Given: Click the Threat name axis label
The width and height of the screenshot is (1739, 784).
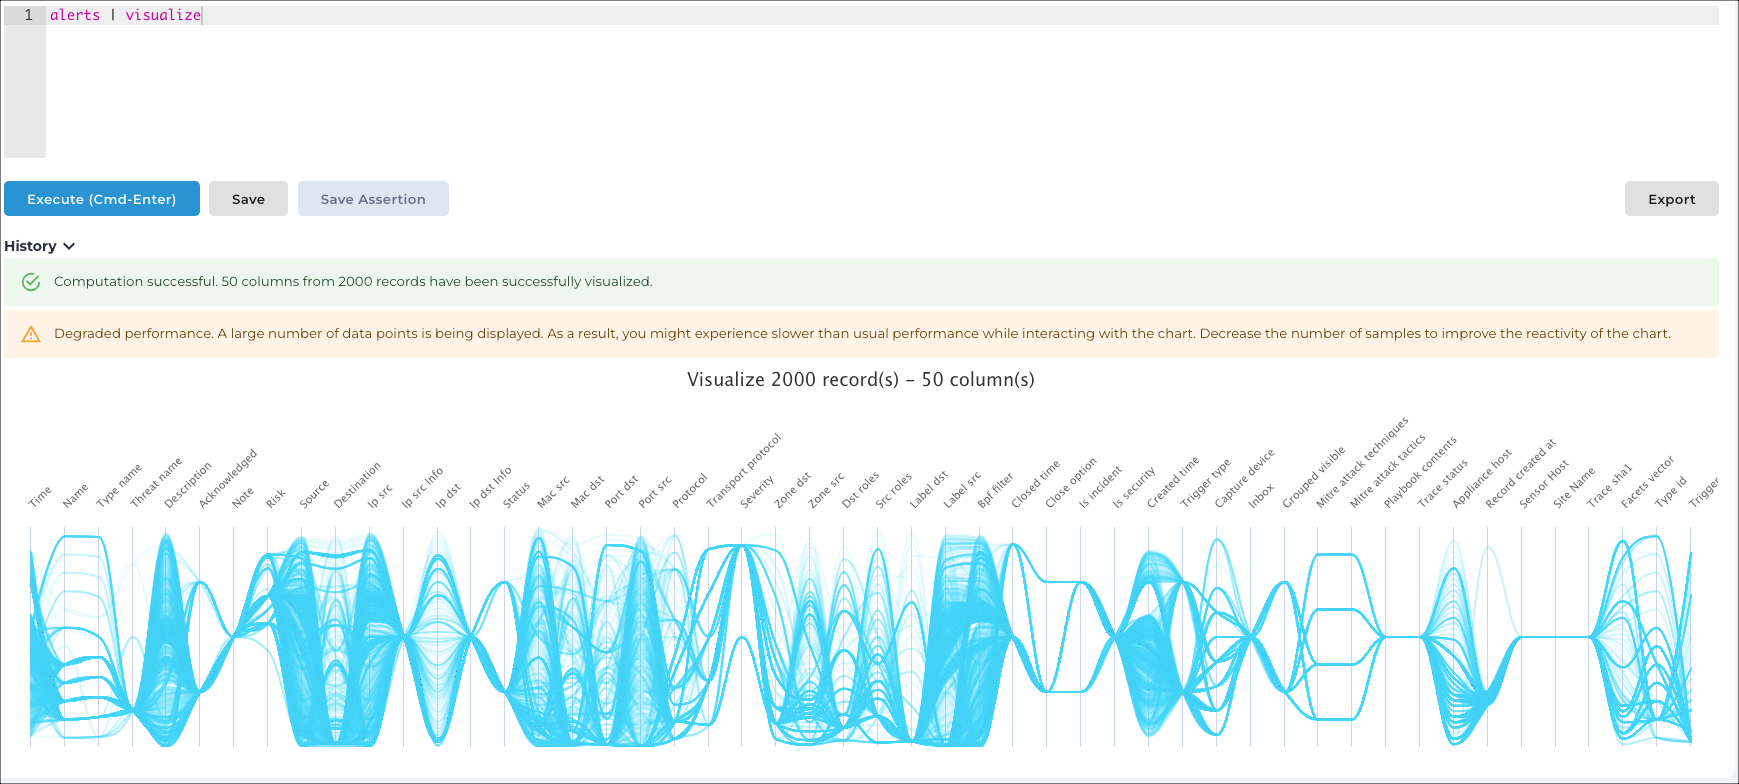Looking at the screenshot, I should (156, 482).
